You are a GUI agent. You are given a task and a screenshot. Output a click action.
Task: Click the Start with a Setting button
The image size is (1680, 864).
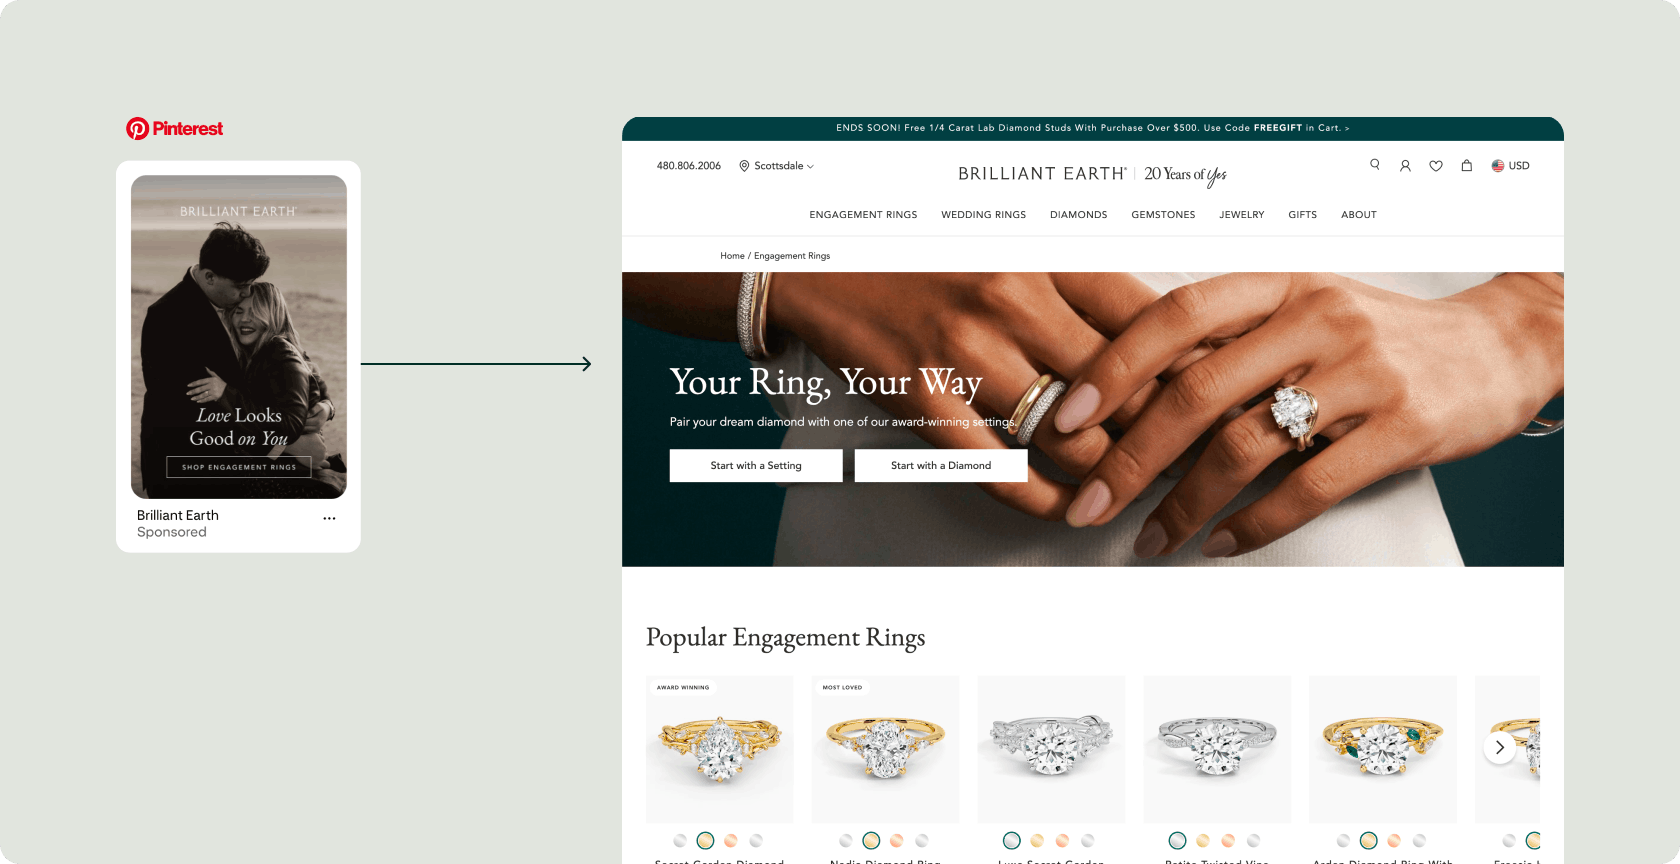point(756,466)
